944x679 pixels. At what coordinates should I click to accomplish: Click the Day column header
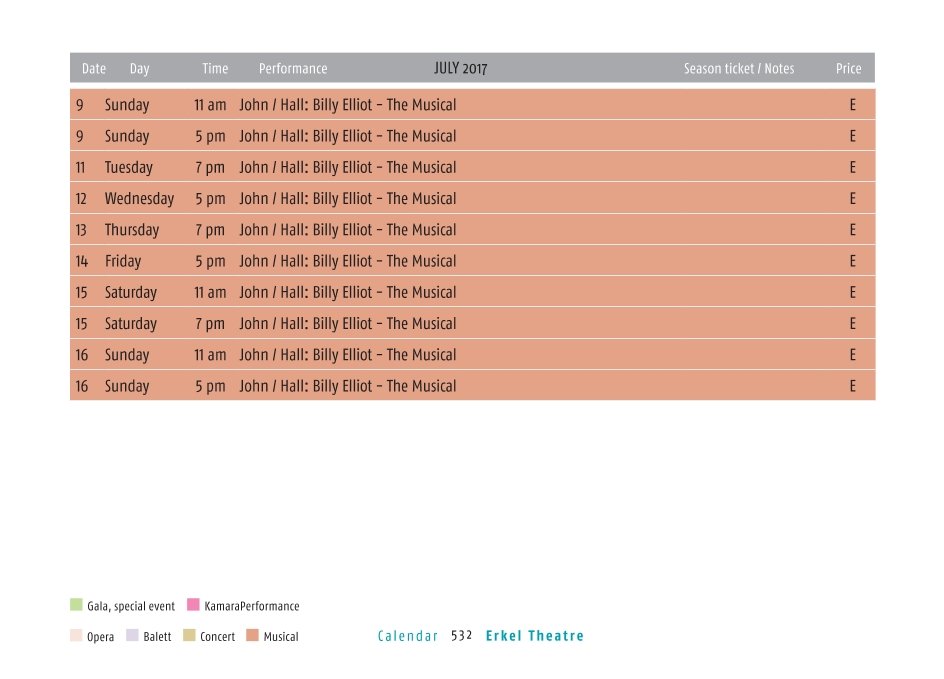140,69
